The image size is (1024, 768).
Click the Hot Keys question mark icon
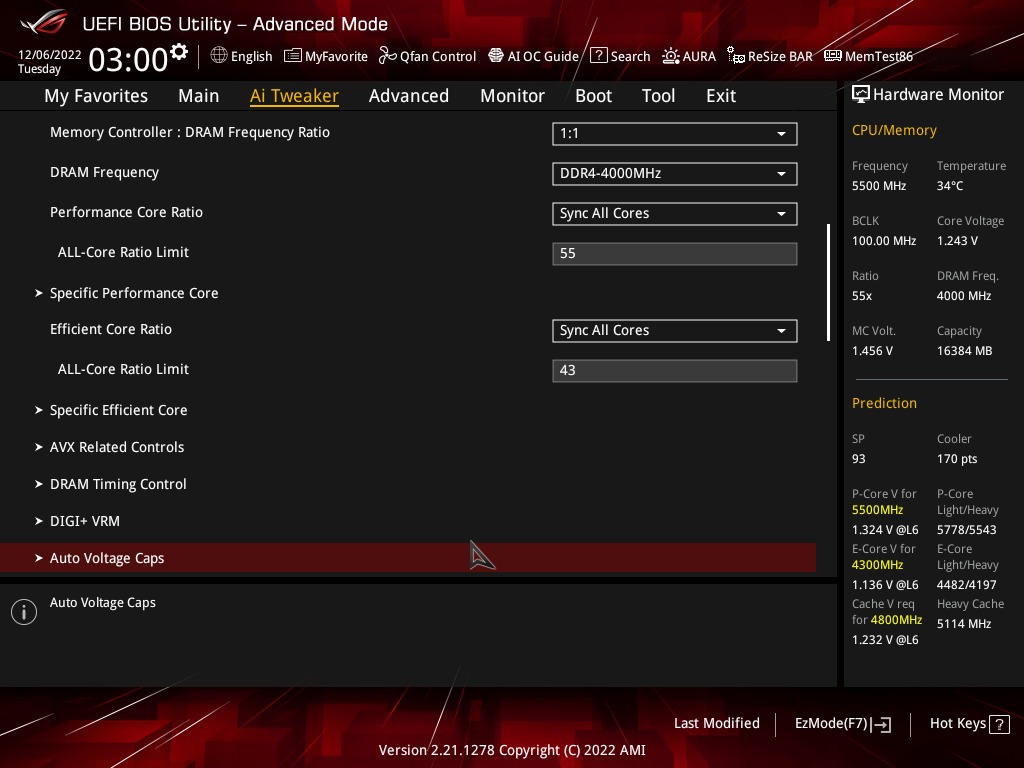(x=999, y=724)
